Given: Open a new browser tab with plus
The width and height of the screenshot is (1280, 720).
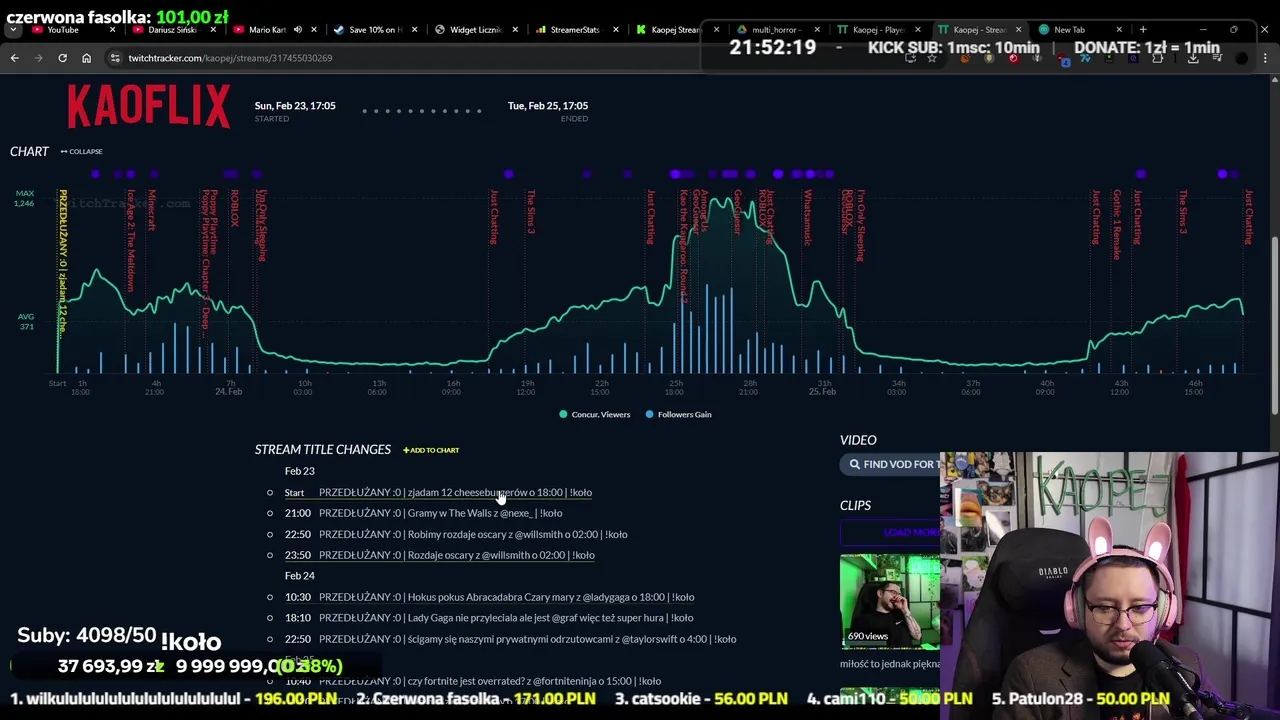Looking at the screenshot, I should click(1143, 30).
